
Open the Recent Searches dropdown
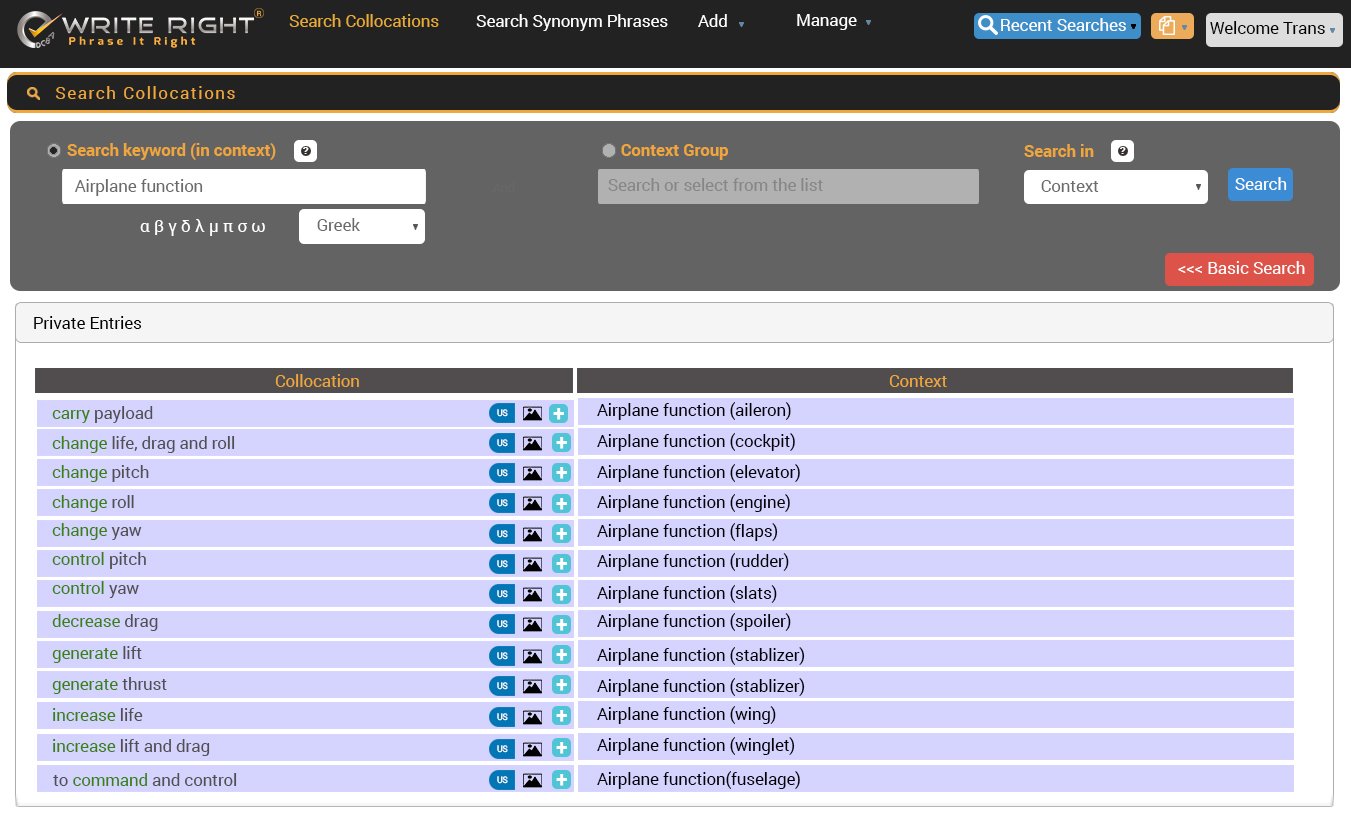[1057, 26]
